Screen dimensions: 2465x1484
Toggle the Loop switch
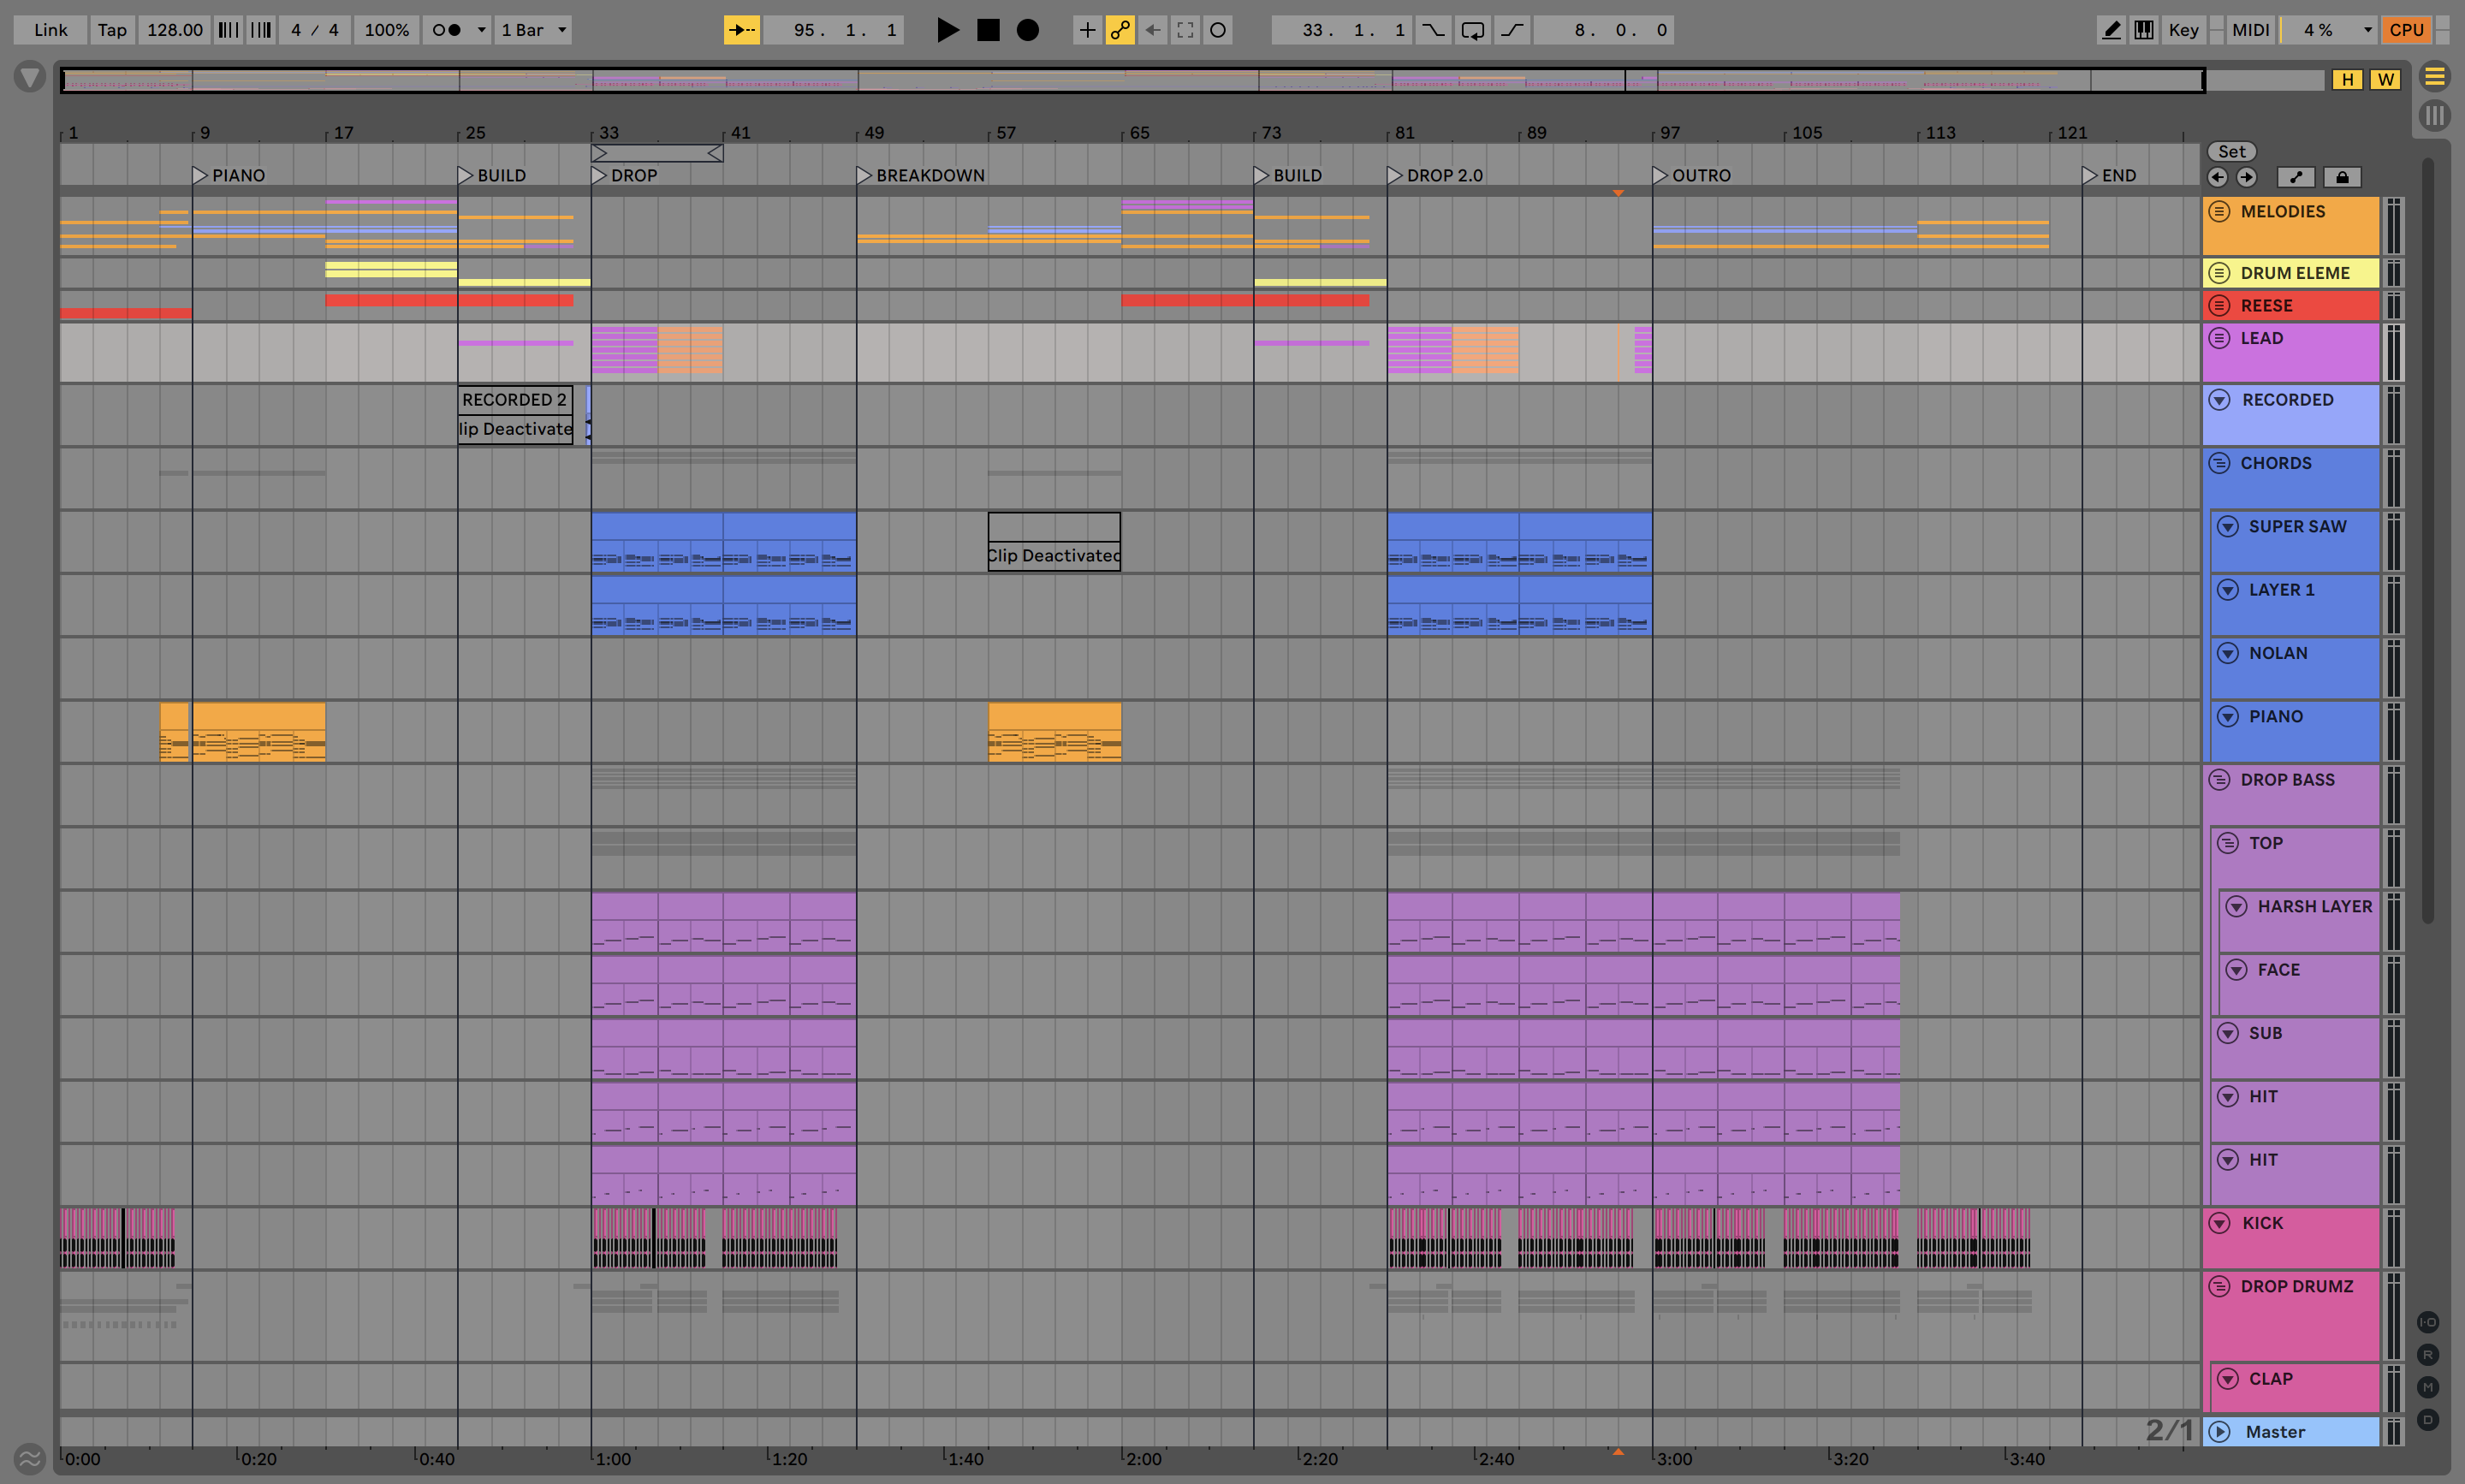[x=1472, y=30]
